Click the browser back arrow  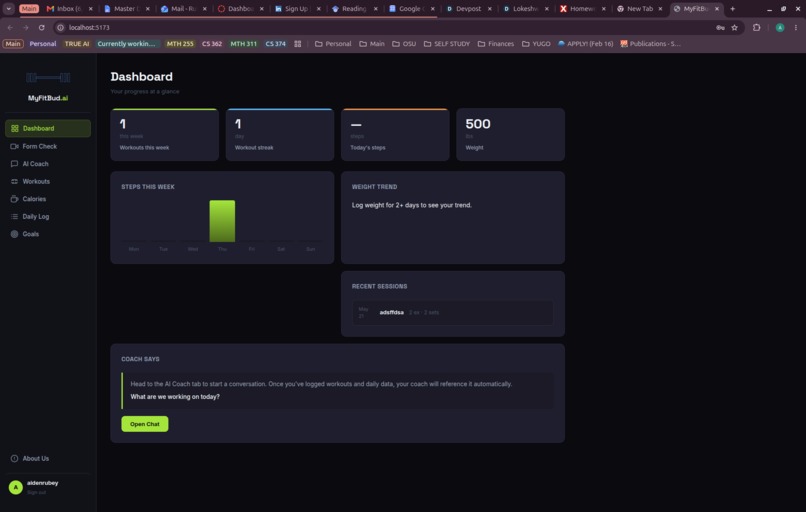[10, 28]
